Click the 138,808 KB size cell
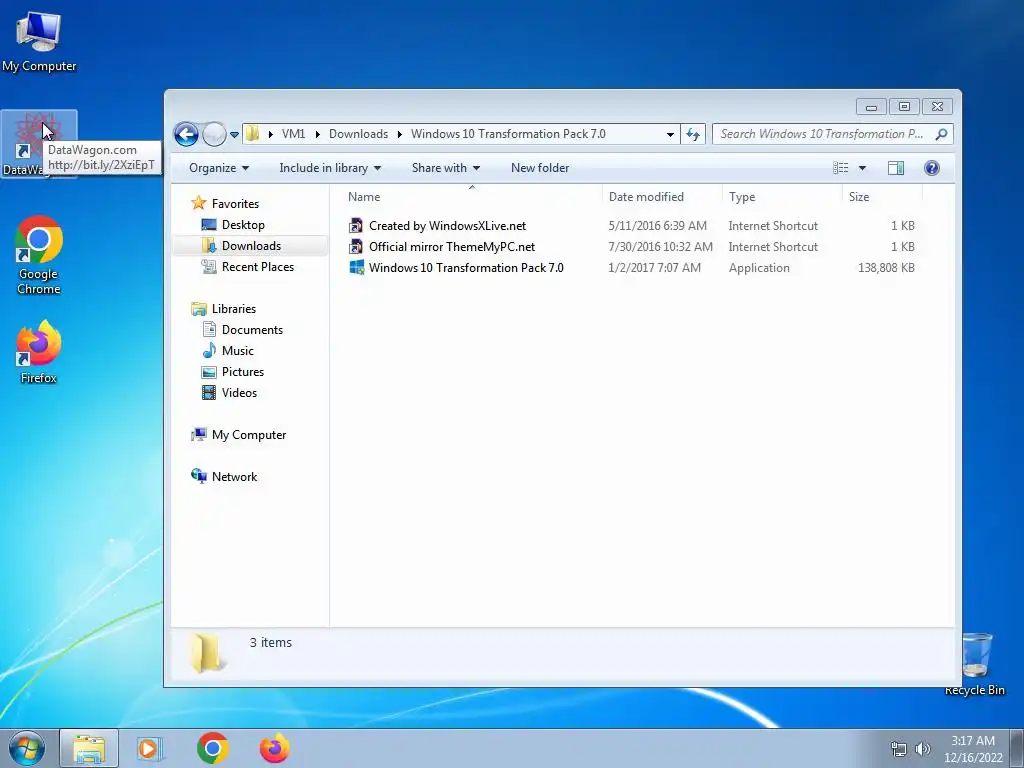 (x=886, y=268)
